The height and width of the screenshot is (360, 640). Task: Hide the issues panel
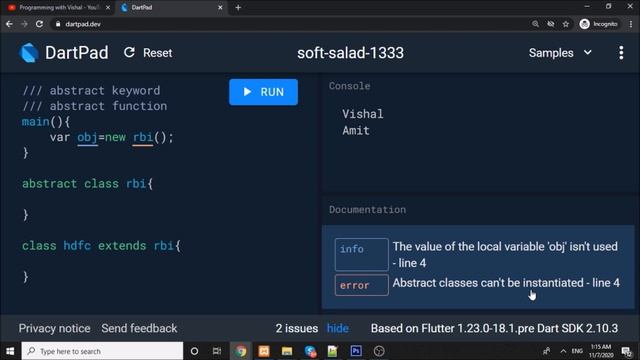[x=338, y=328]
